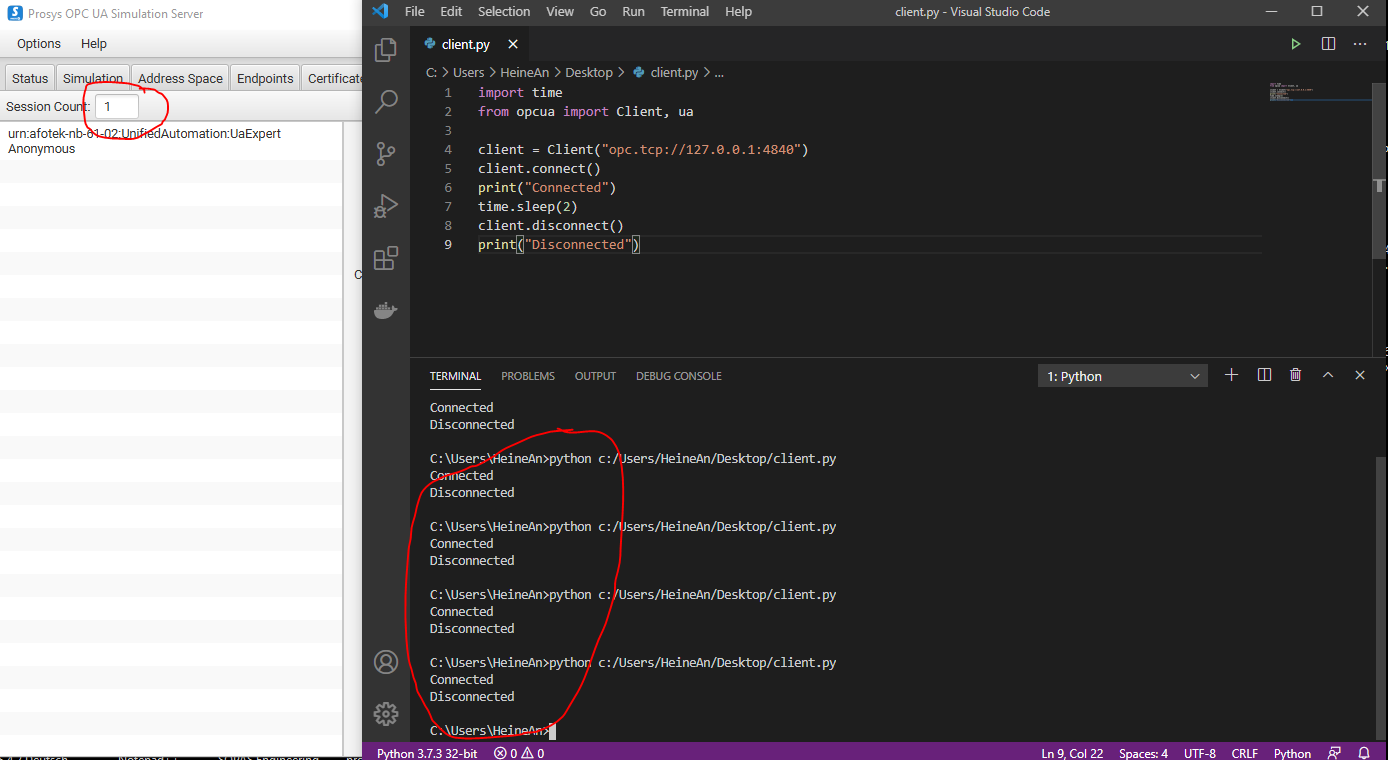Open the Accounts icon above settings gear

(x=385, y=662)
